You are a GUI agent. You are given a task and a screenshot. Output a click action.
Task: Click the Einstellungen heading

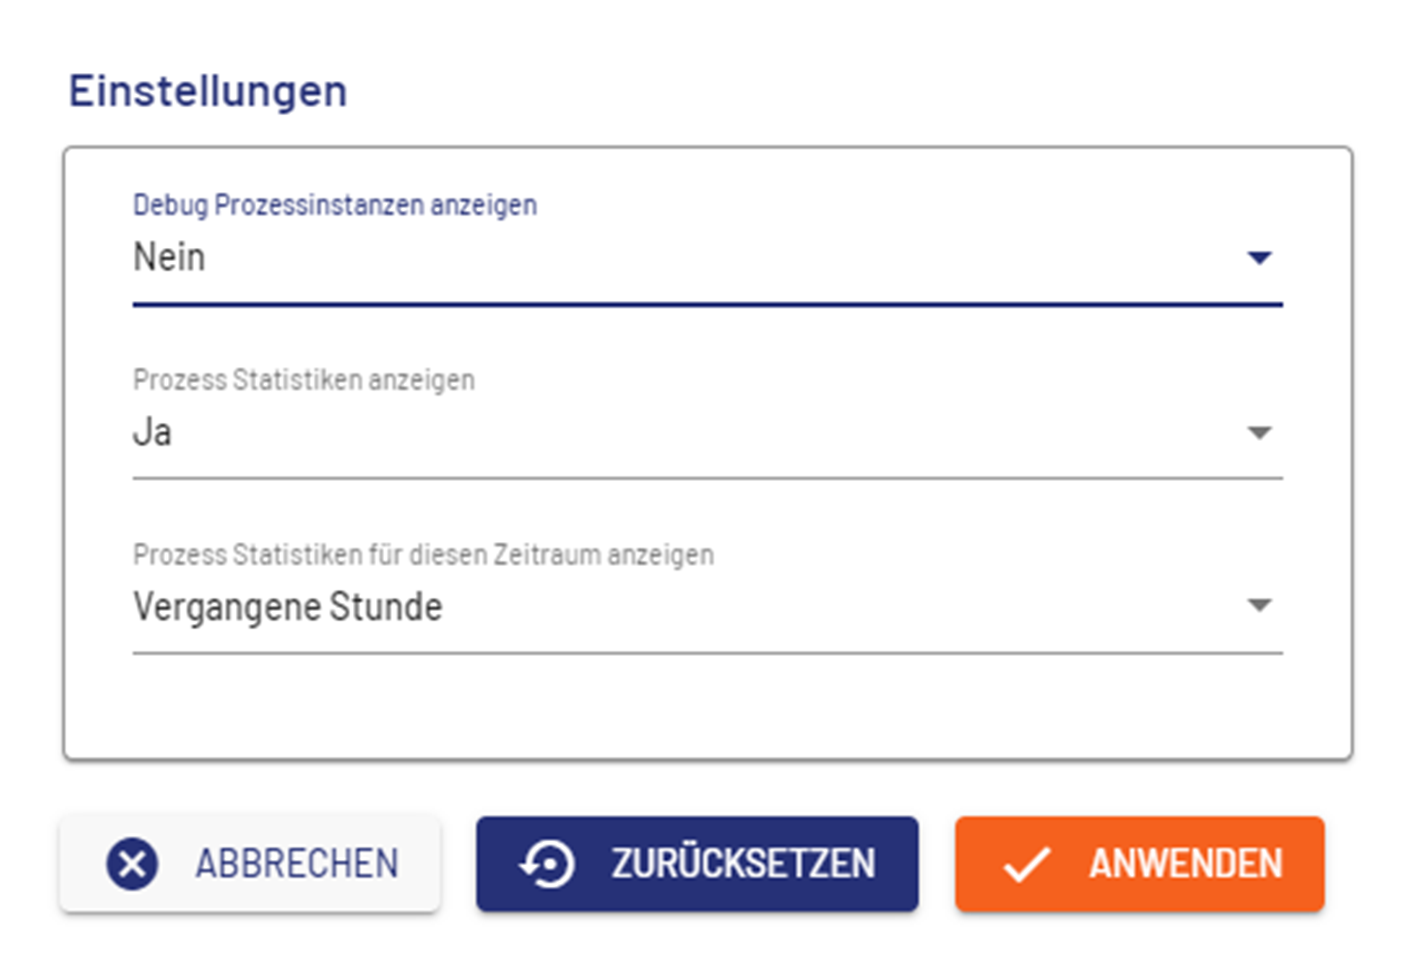pyautogui.click(x=208, y=91)
